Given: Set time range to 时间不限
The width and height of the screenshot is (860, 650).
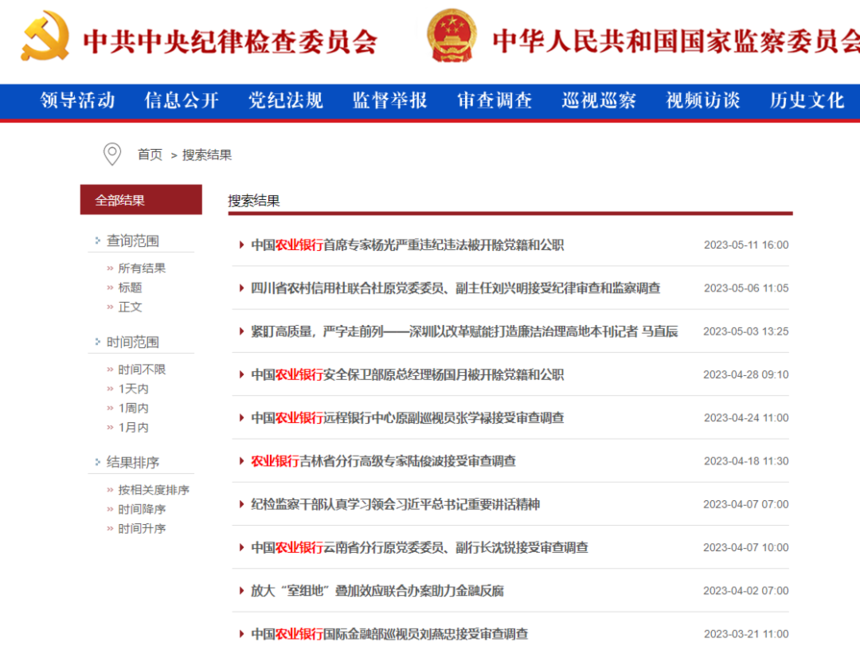Looking at the screenshot, I should point(142,369).
